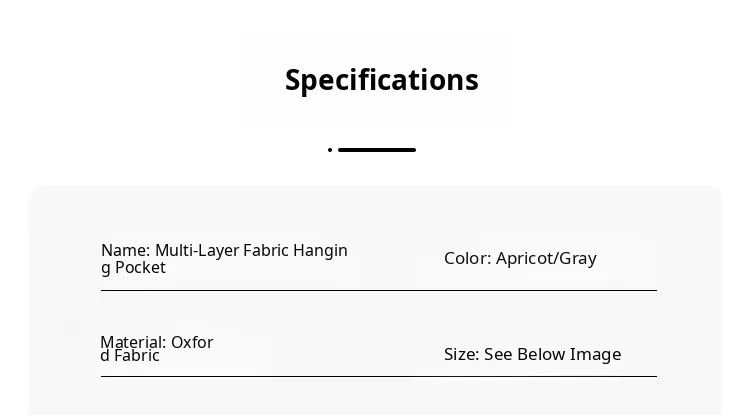Click the "Size:" label
This screenshot has height=415, width=750.
[461, 355]
